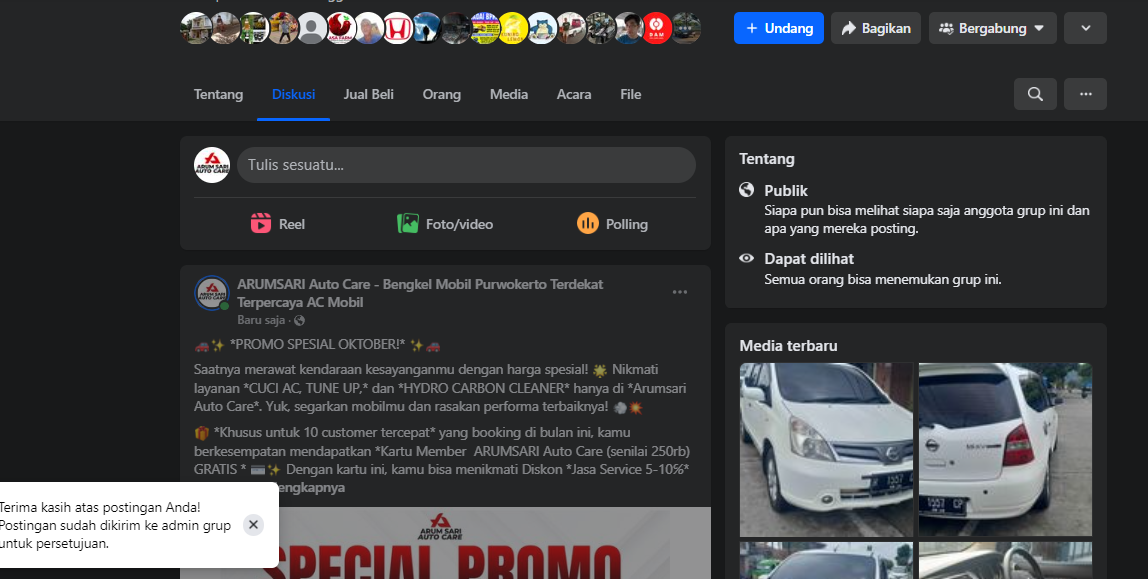Viewport: 1148px width, 579px height.
Task: Click the blue Undang button
Action: click(778, 28)
